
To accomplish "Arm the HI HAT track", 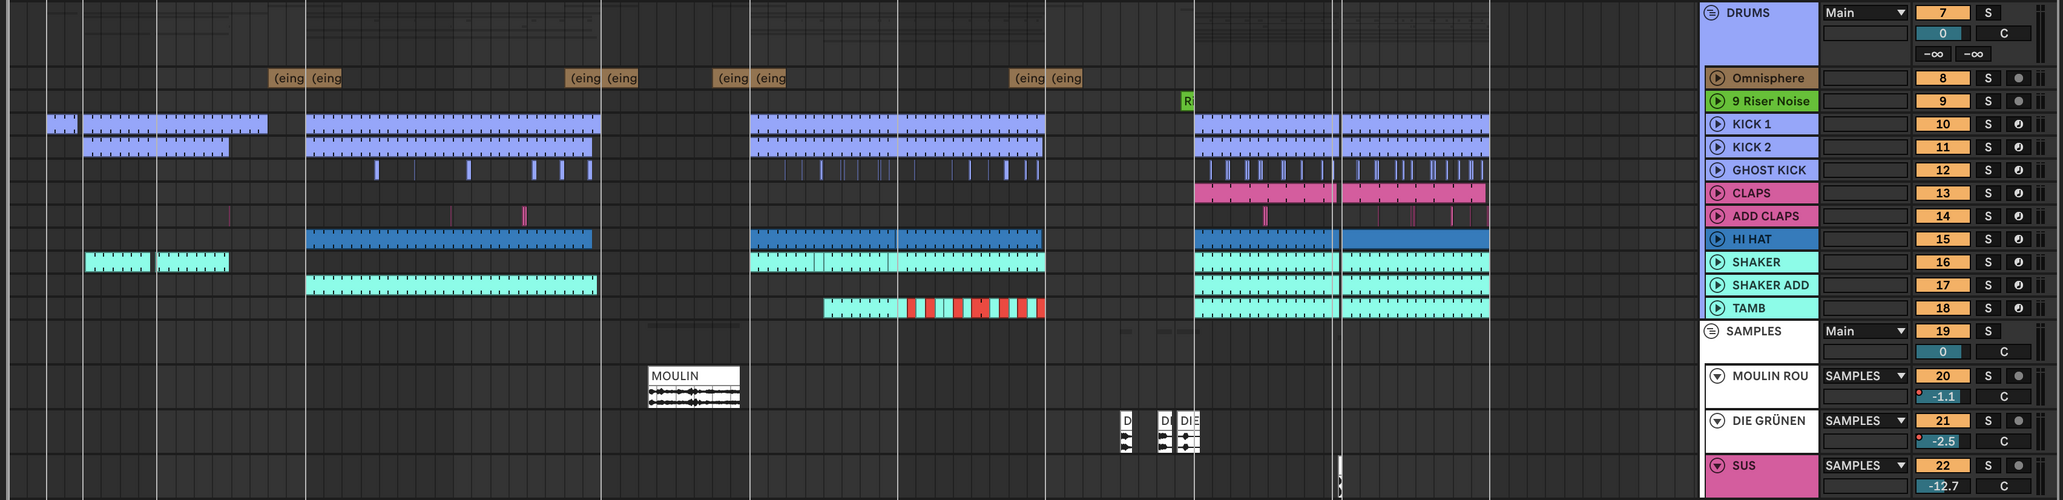I will click(2018, 239).
